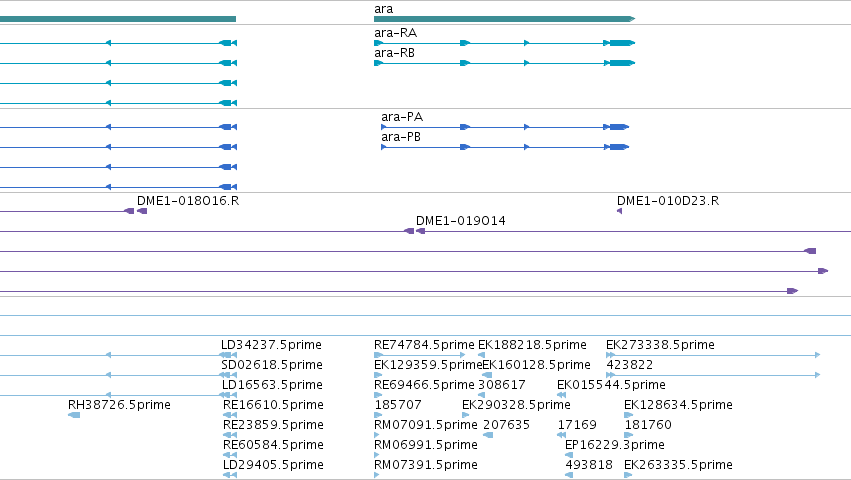
Task: Open EST SD02618.5prime
Action: pyautogui.click(x=272, y=365)
